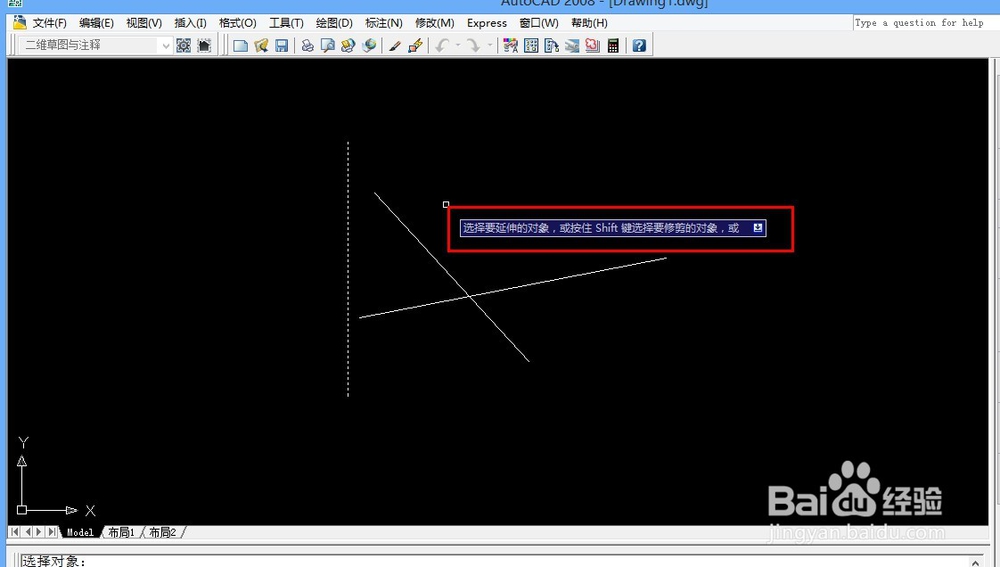Open the QuickCalc calculator icon
The image size is (1000, 567).
[613, 45]
